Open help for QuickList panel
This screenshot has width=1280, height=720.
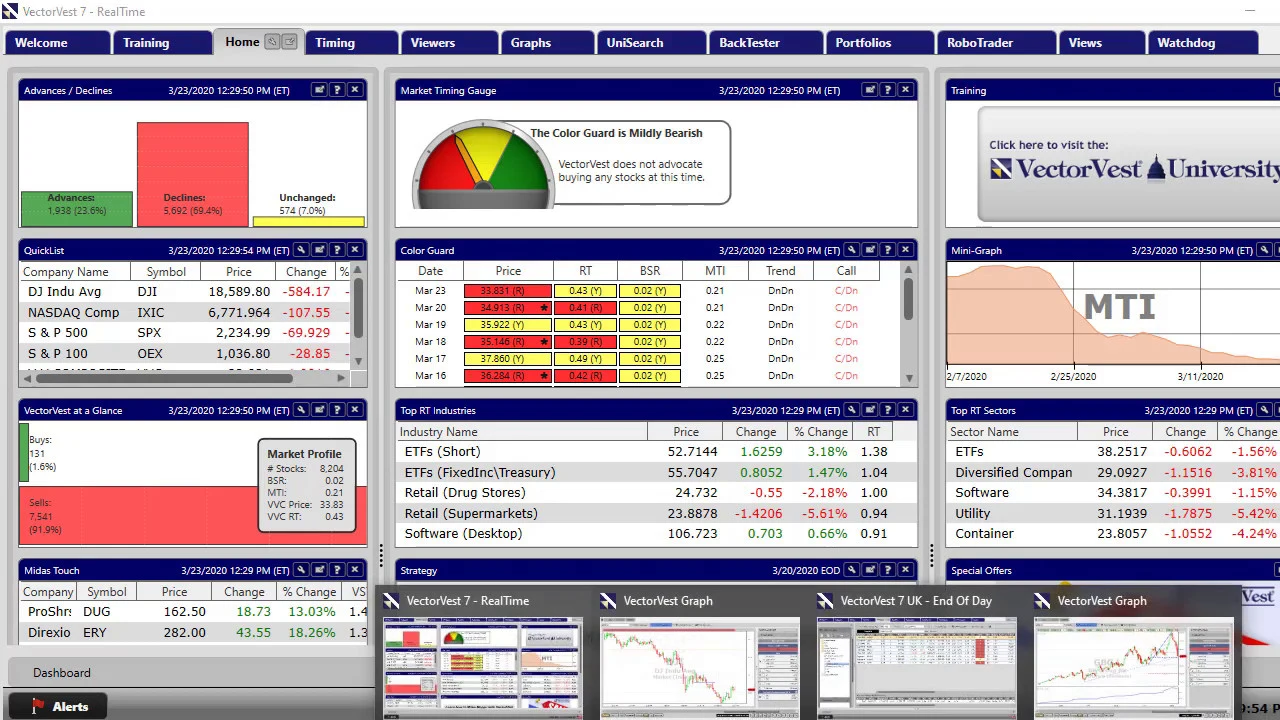tap(337, 250)
